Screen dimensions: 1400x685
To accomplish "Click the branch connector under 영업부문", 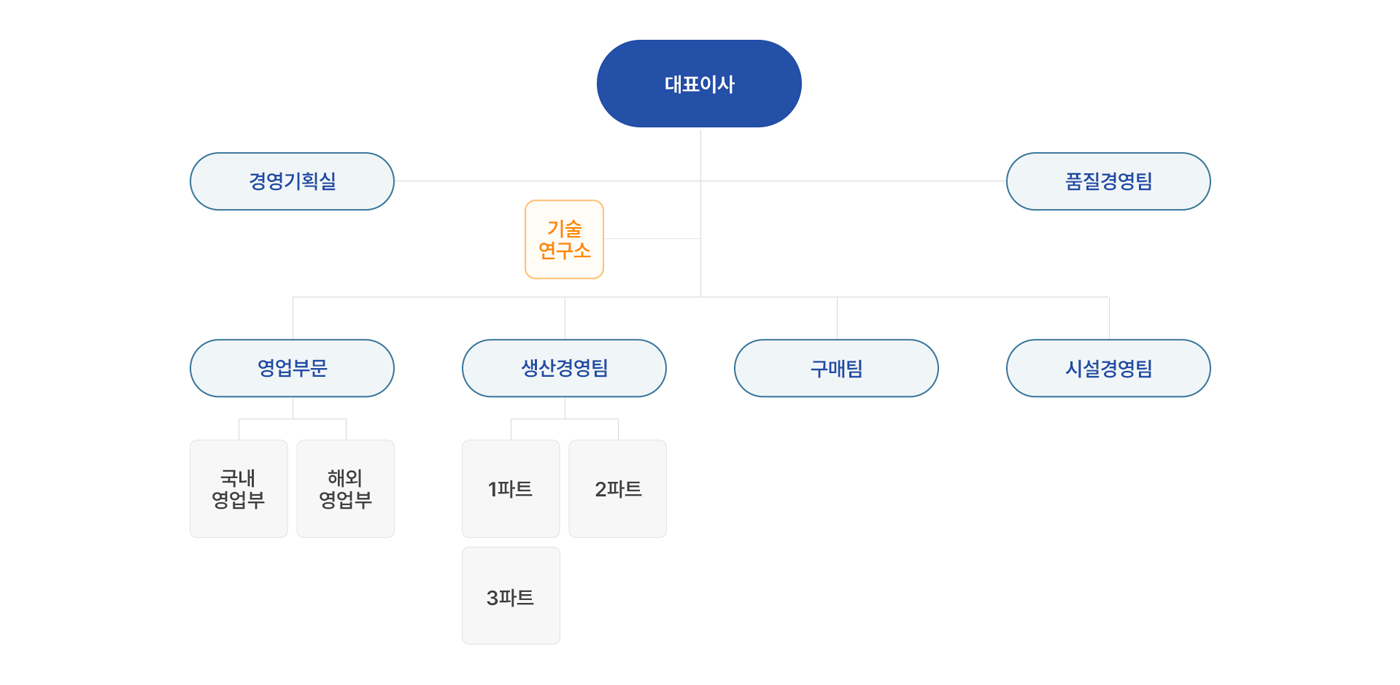I will [293, 419].
